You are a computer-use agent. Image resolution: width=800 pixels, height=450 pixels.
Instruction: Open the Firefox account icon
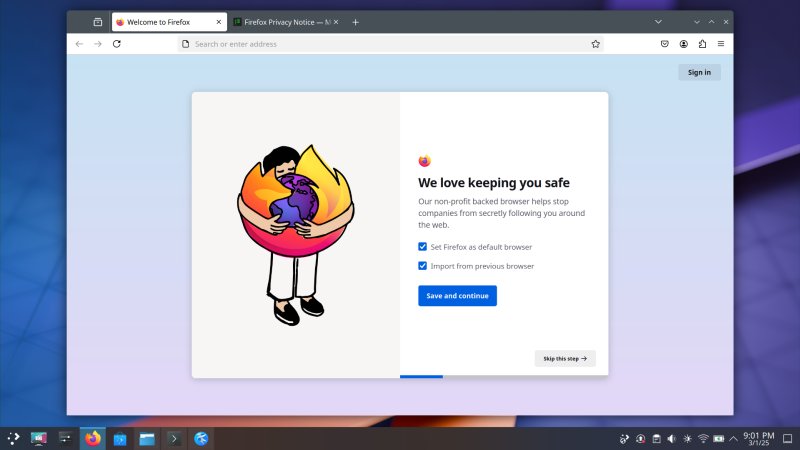(684, 44)
